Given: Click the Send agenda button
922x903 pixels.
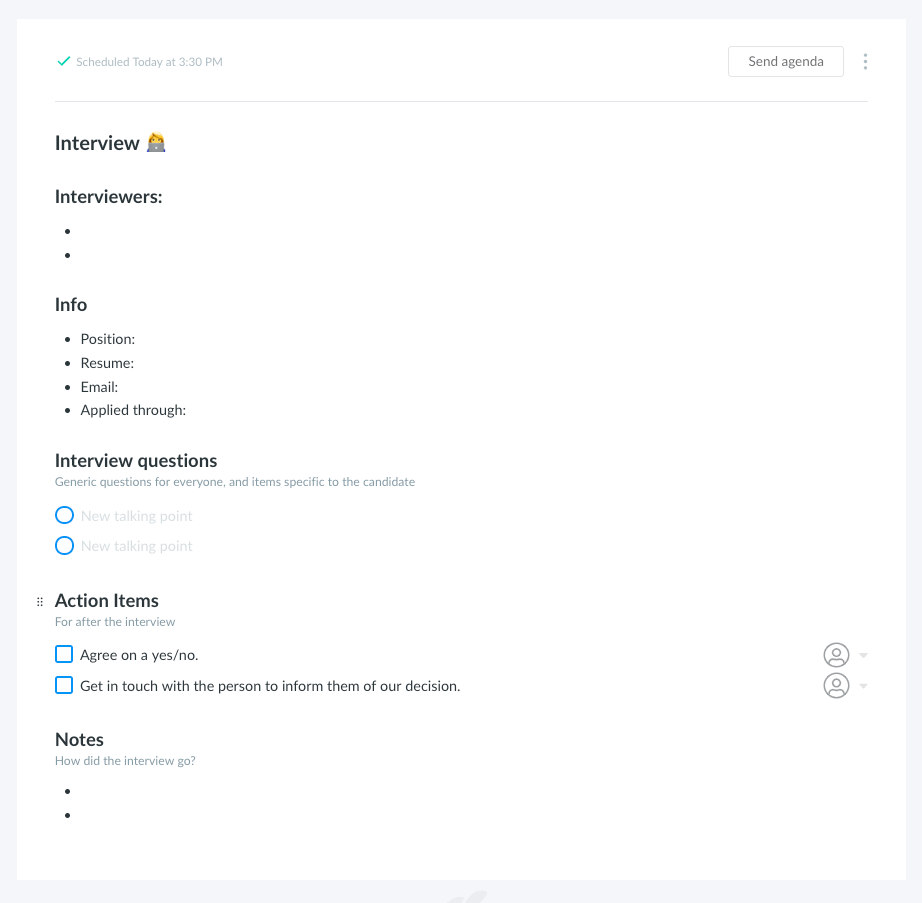Looking at the screenshot, I should click(x=786, y=61).
